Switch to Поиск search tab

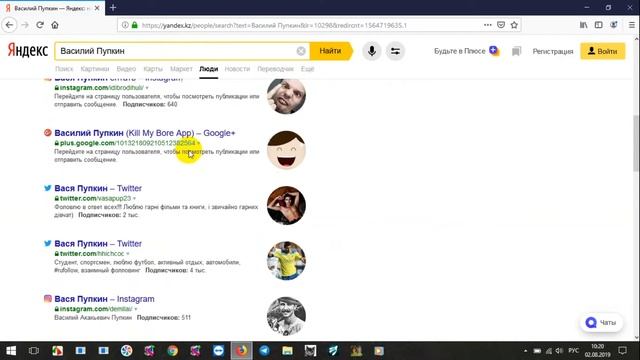coord(64,69)
